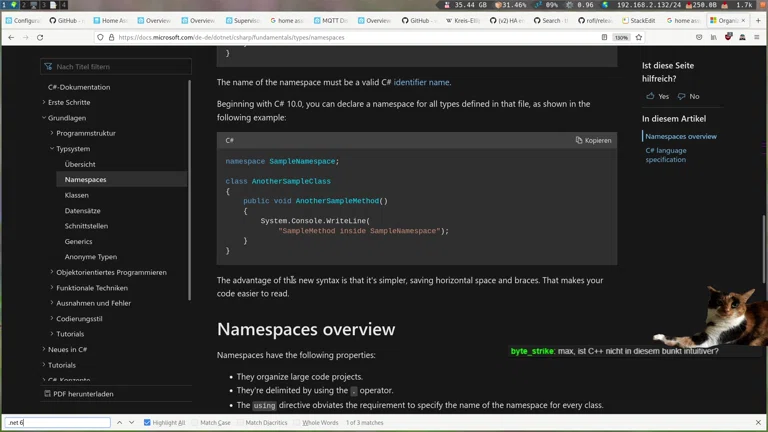Close the find bar
Image resolution: width=768 pixels, height=432 pixels.
pyautogui.click(x=758, y=422)
